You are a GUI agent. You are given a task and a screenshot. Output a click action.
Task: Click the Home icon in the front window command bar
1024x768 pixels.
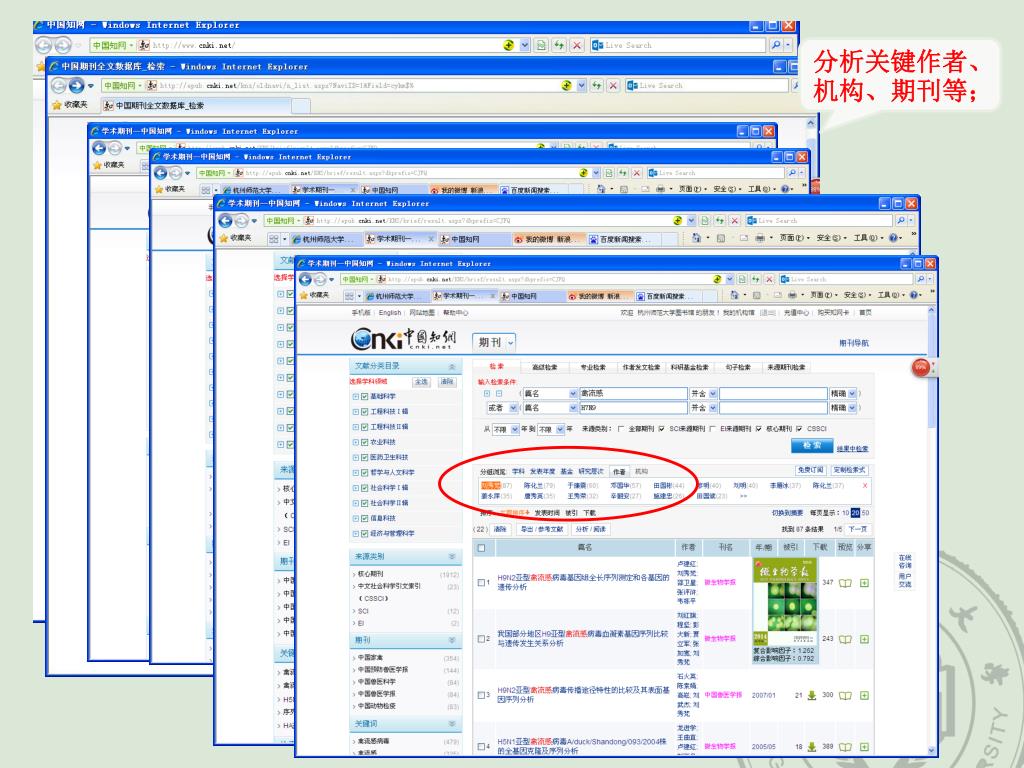[x=733, y=295]
